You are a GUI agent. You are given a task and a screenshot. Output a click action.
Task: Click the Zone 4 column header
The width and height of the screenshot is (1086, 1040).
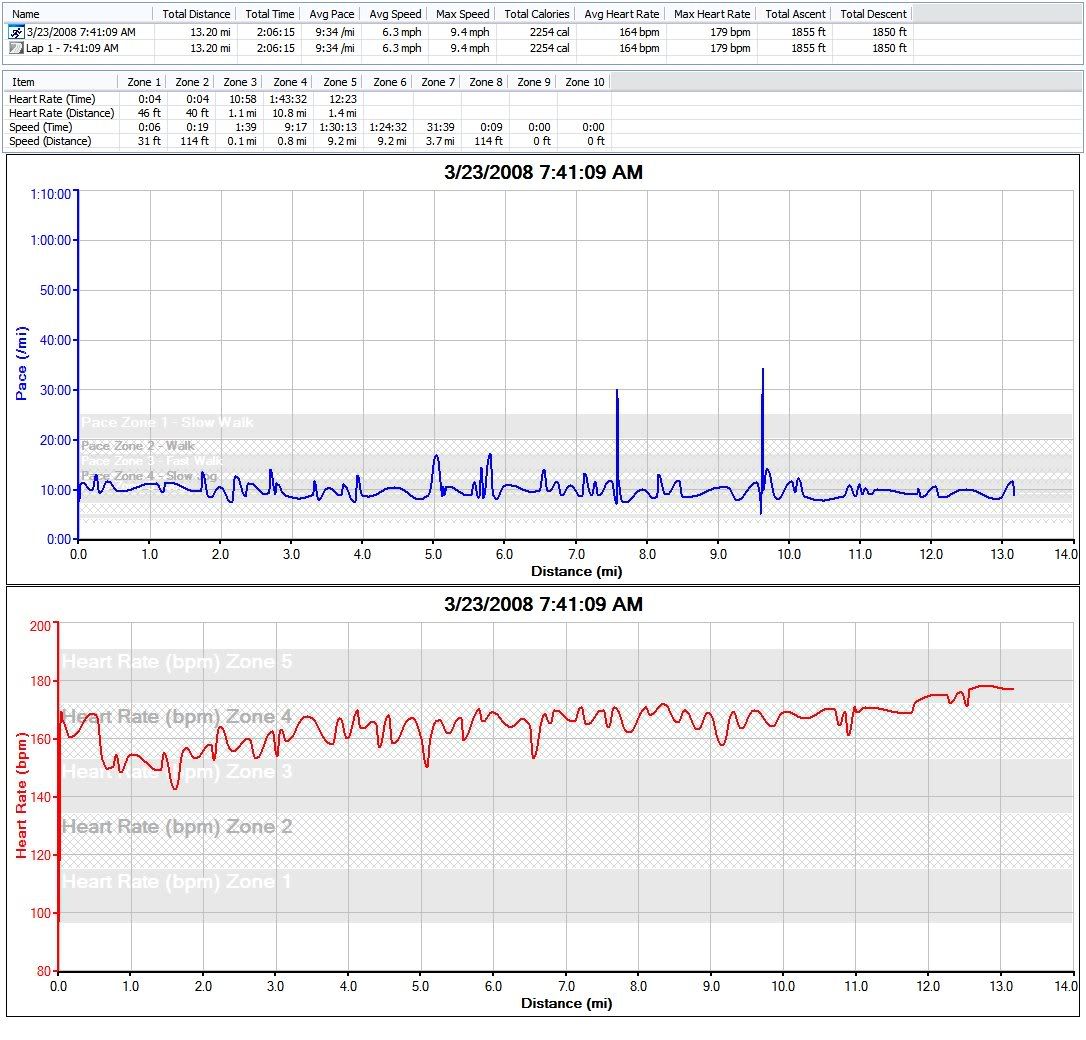[290, 82]
